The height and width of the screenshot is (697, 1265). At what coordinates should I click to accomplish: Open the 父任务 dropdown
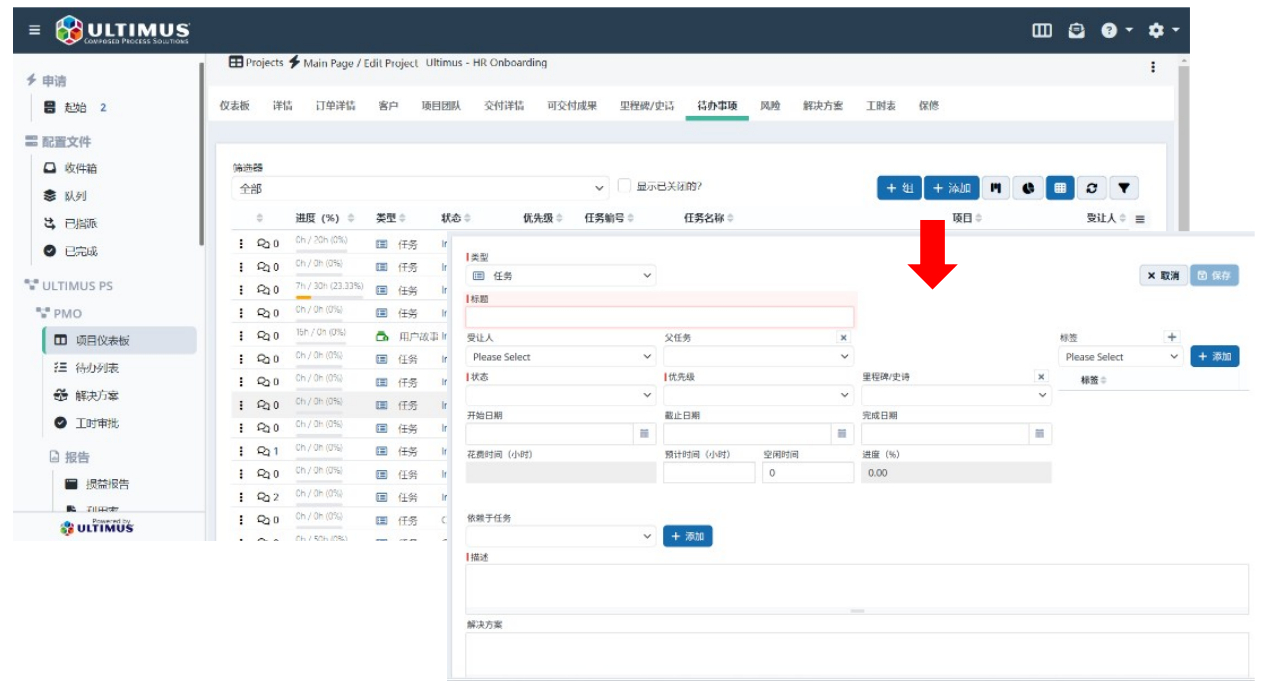coord(759,356)
